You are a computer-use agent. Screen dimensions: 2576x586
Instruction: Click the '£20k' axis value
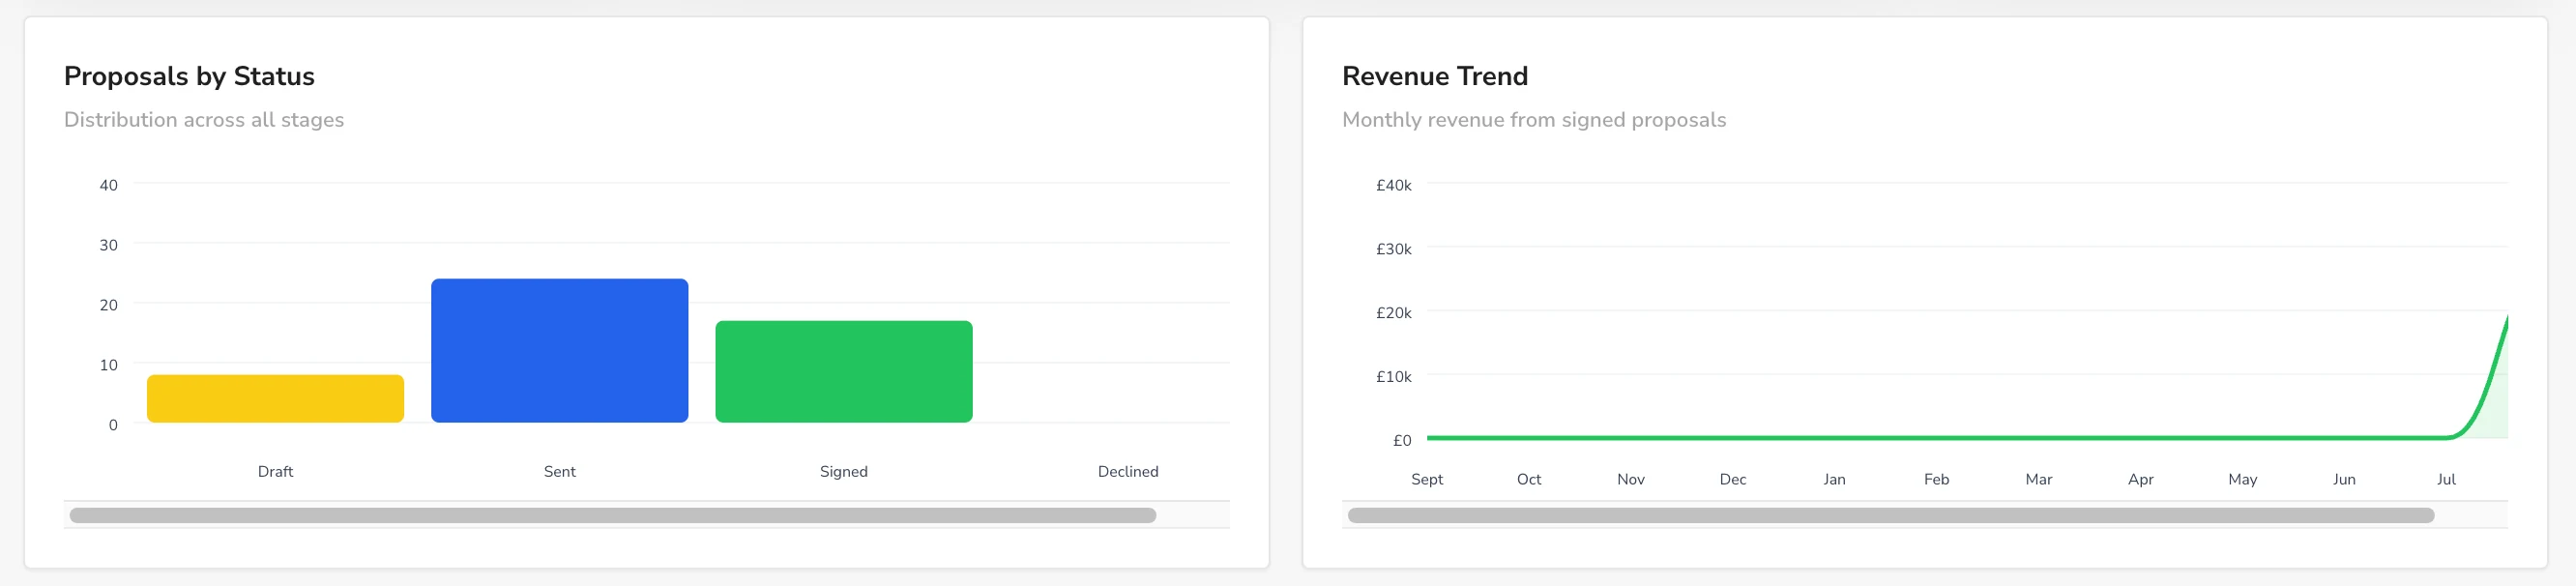tap(1394, 313)
